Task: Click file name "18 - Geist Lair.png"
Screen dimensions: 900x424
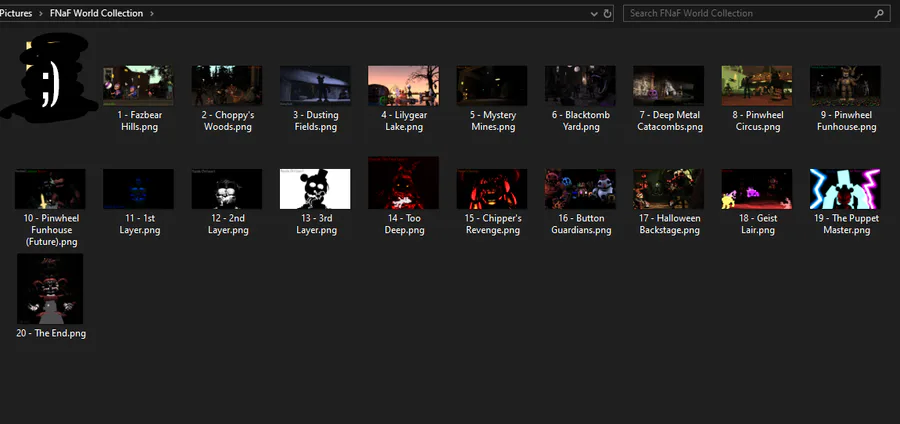Action: point(758,224)
